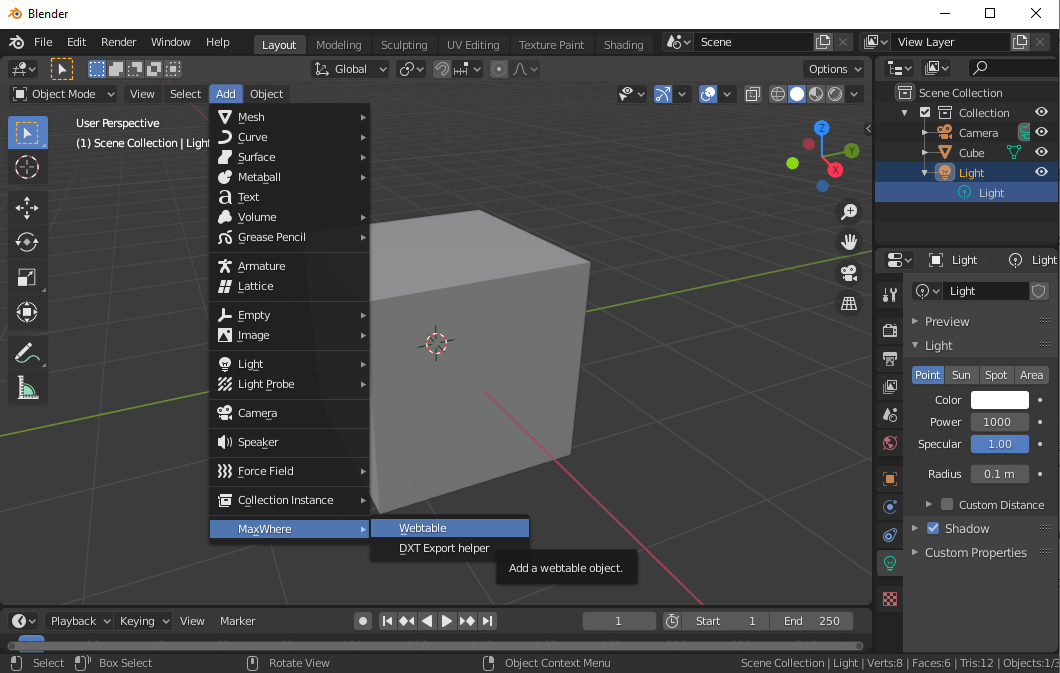Choose the Measure tool
This screenshot has height=673, width=1060.
(x=27, y=387)
